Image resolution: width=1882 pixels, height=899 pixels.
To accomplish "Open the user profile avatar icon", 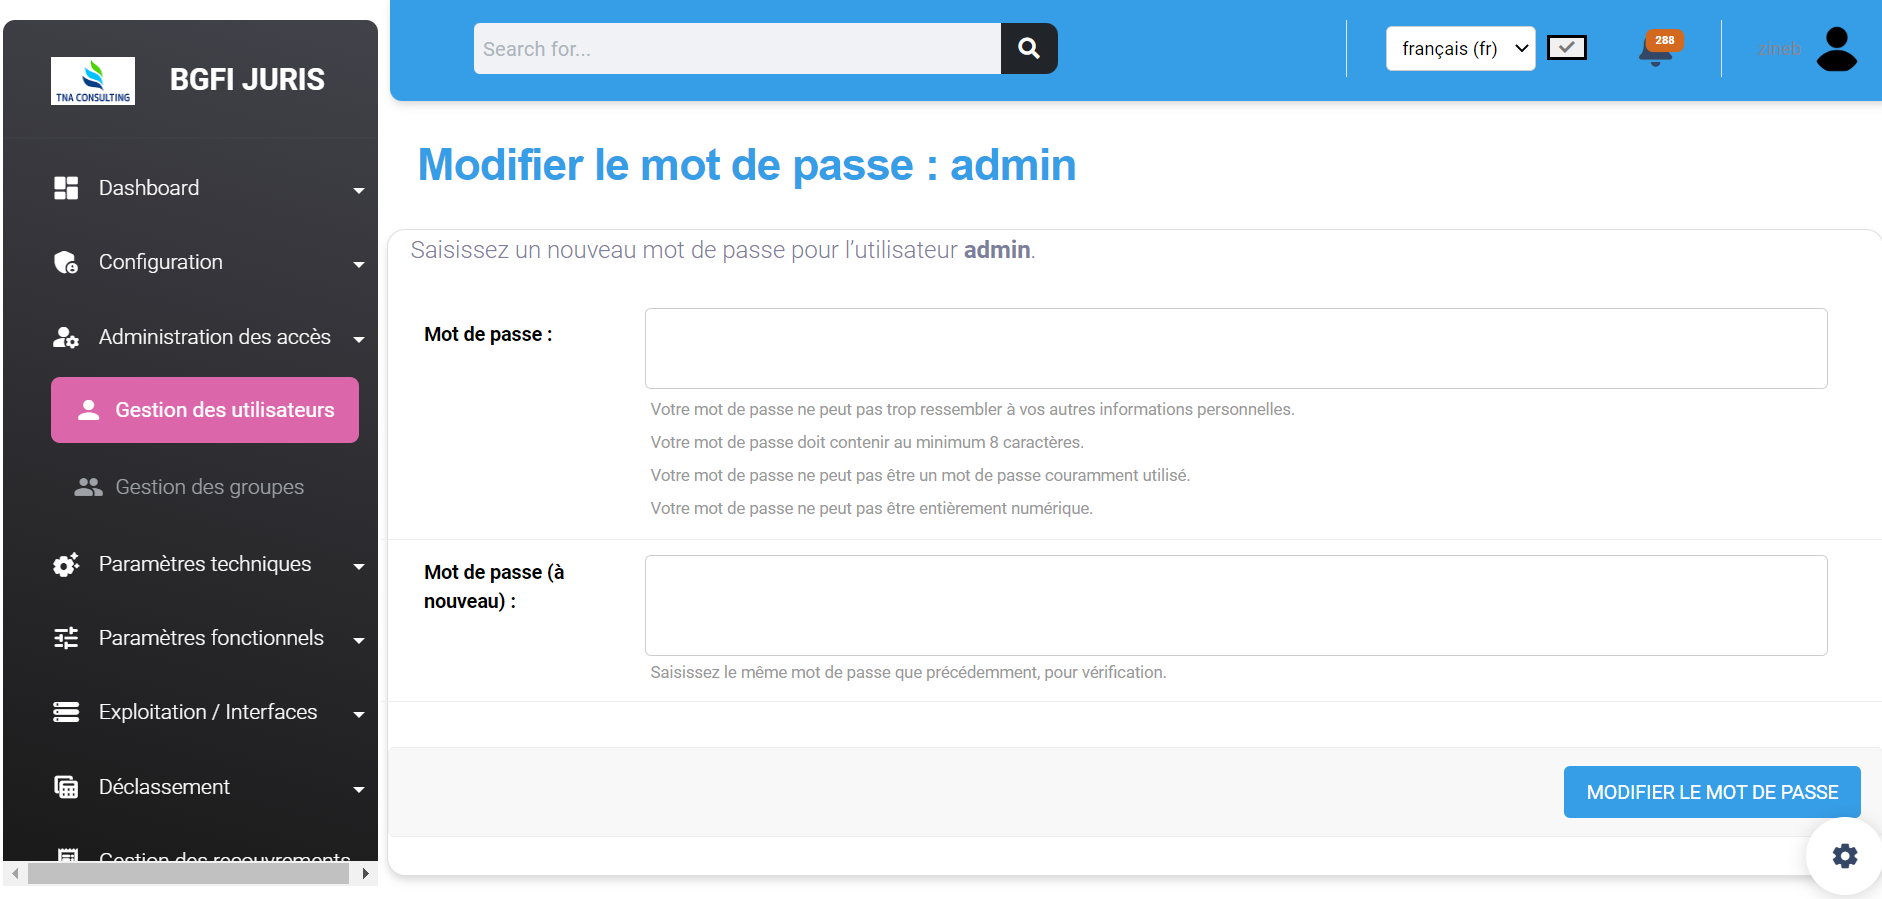I will coord(1836,49).
